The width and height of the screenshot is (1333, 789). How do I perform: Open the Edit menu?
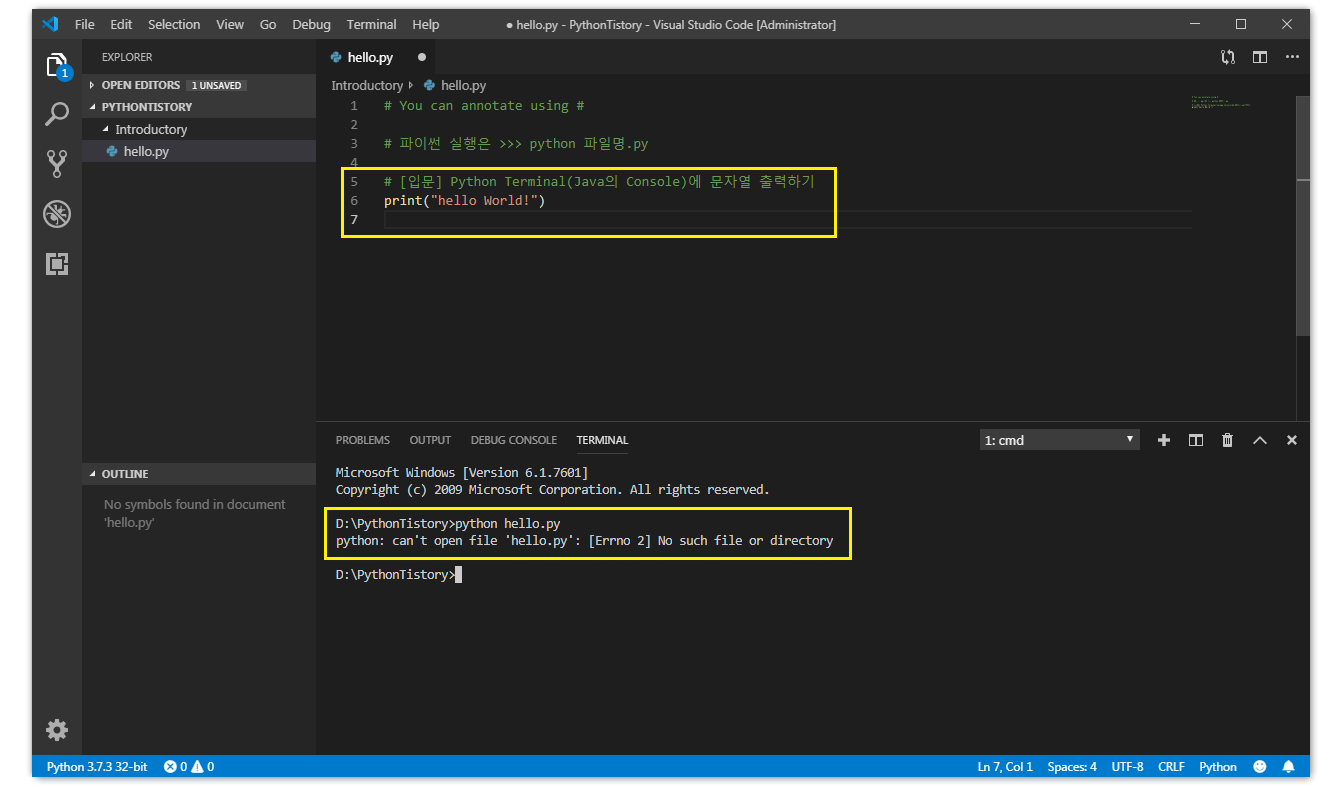click(x=121, y=24)
